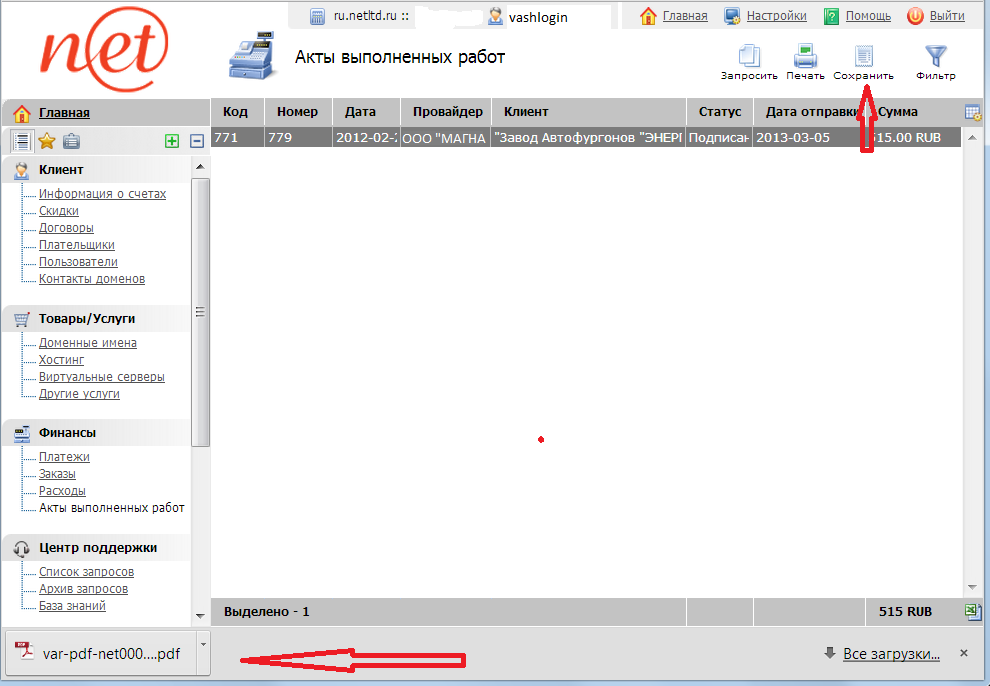Sort table by Дата column header
Viewport: 990px width, 686px height.
359,112
